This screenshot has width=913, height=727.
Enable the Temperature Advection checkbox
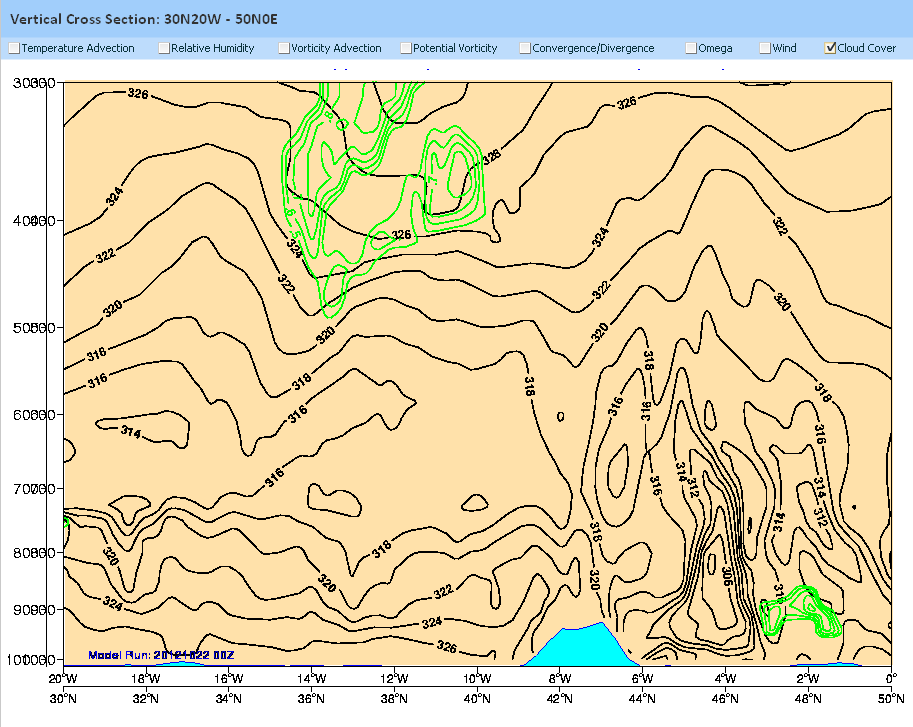(x=14, y=48)
